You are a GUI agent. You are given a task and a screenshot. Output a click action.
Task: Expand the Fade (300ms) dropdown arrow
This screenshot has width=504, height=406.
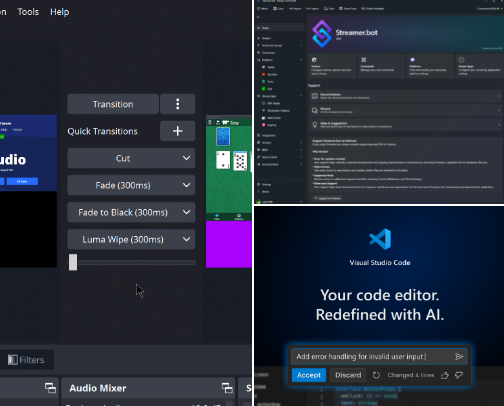pos(186,185)
